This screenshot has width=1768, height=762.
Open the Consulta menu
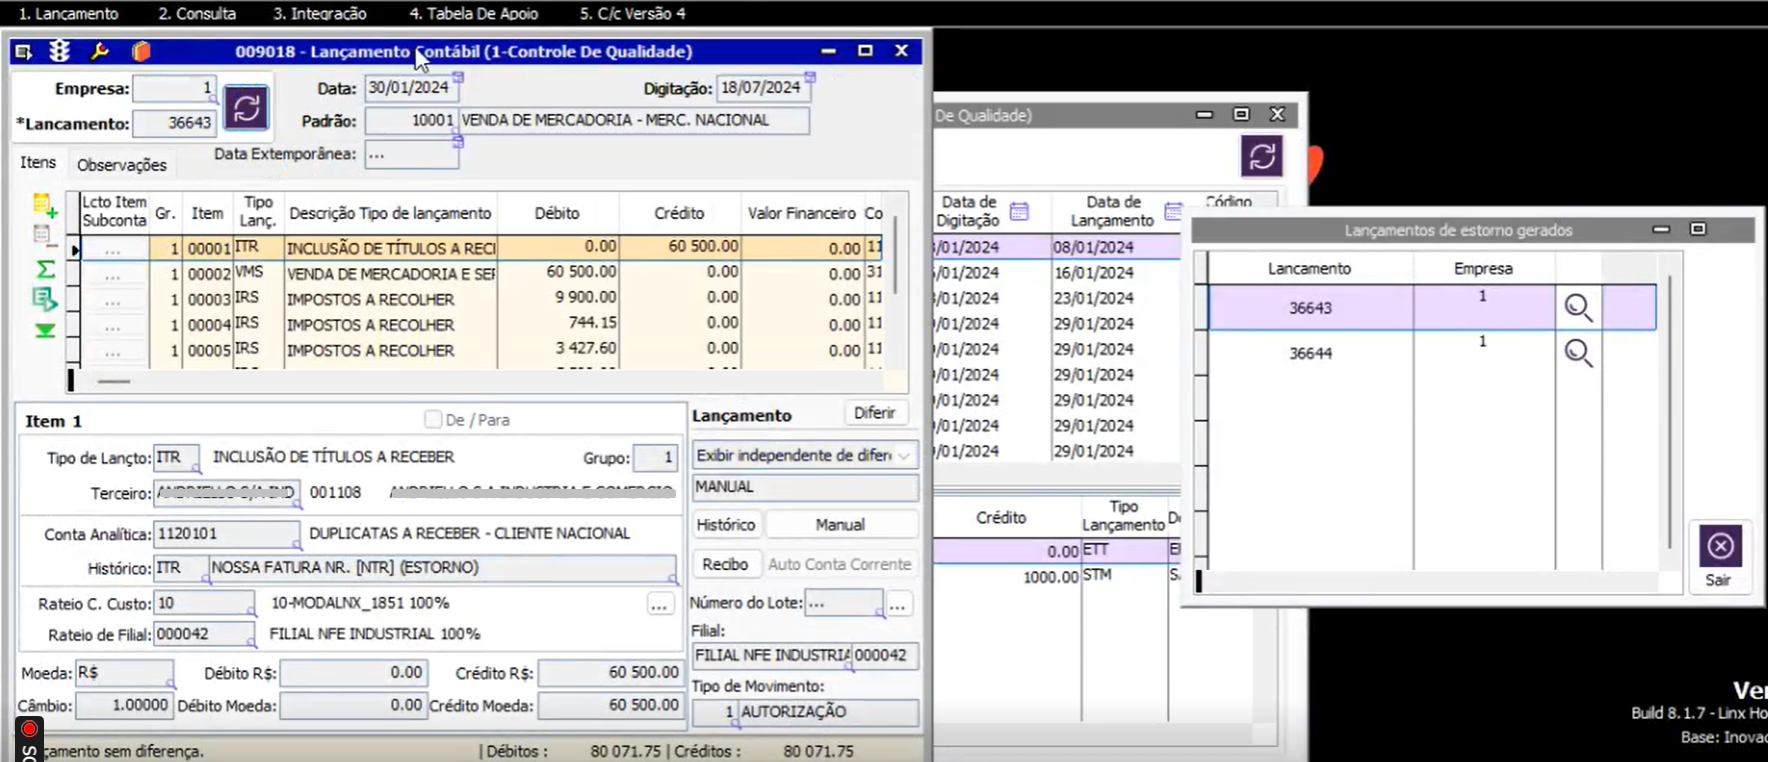point(197,13)
